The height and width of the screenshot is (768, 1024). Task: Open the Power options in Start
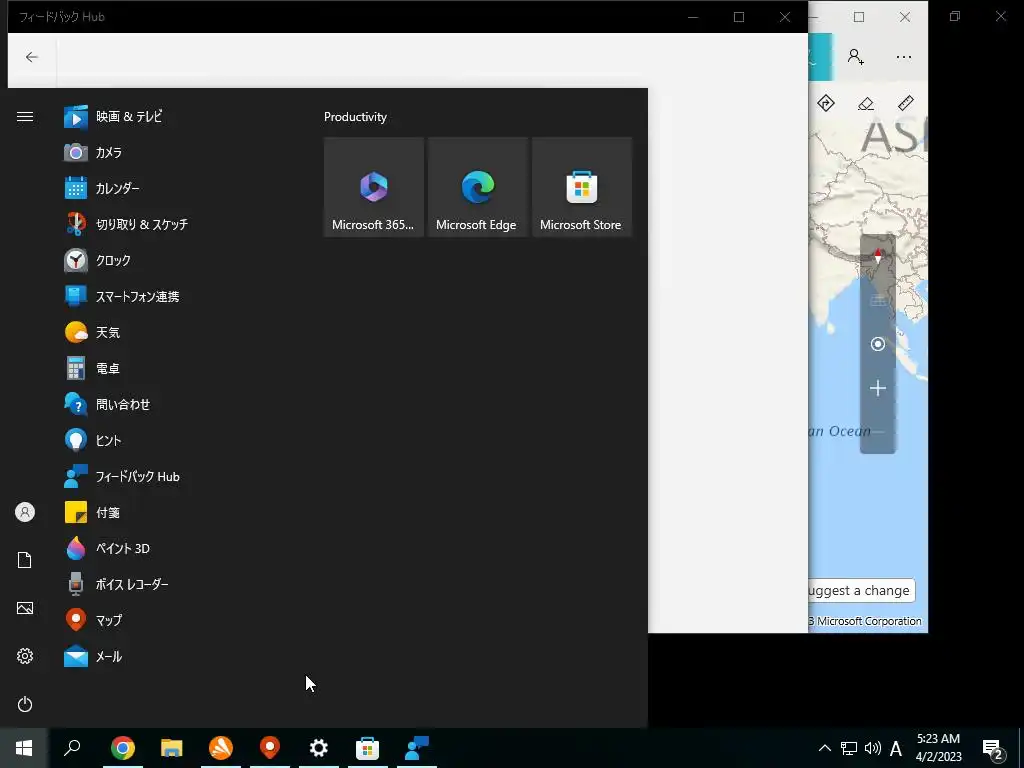pos(25,704)
